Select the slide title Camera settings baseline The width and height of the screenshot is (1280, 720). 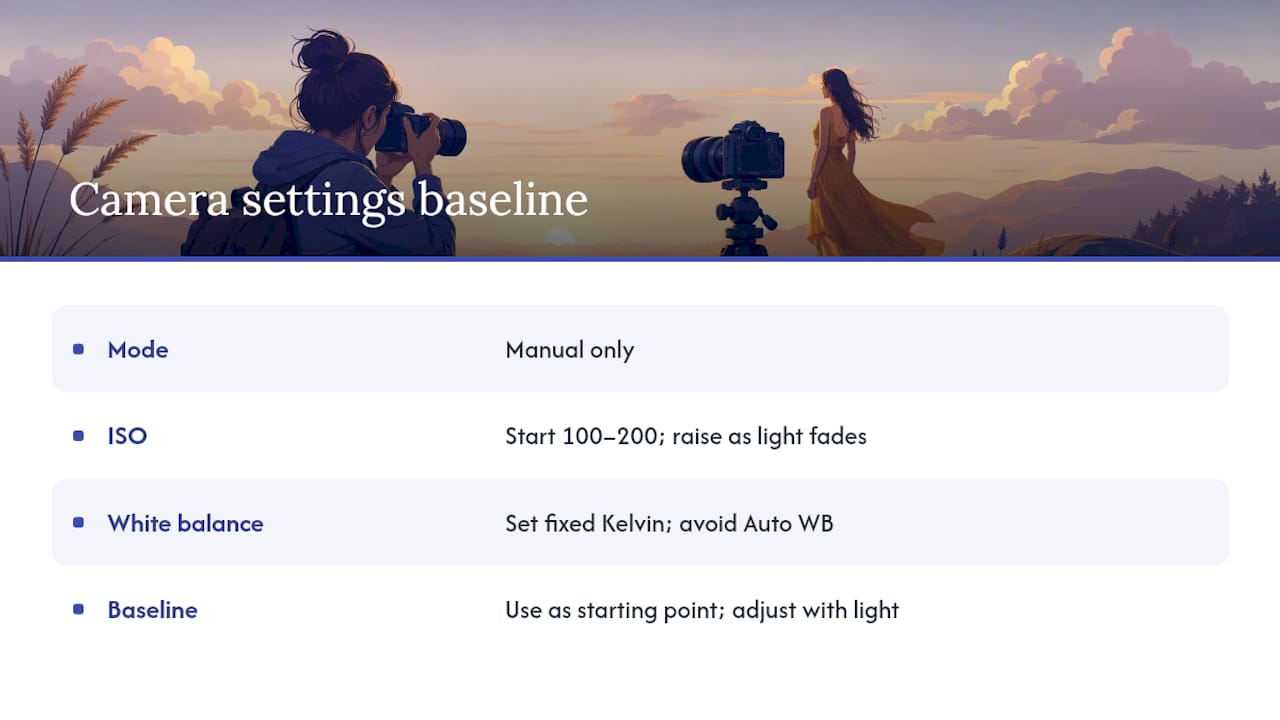328,200
